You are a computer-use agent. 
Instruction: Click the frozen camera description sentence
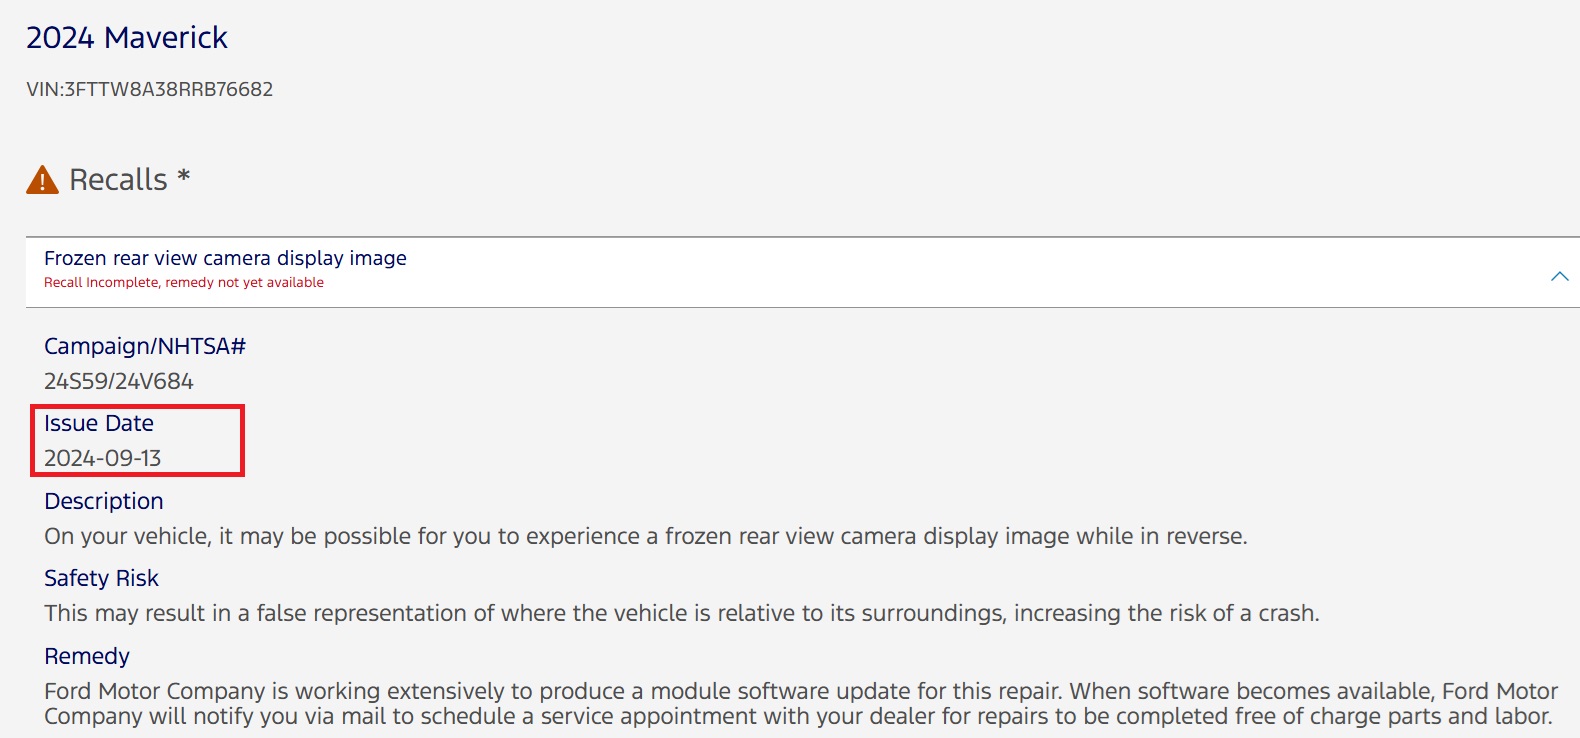(645, 536)
